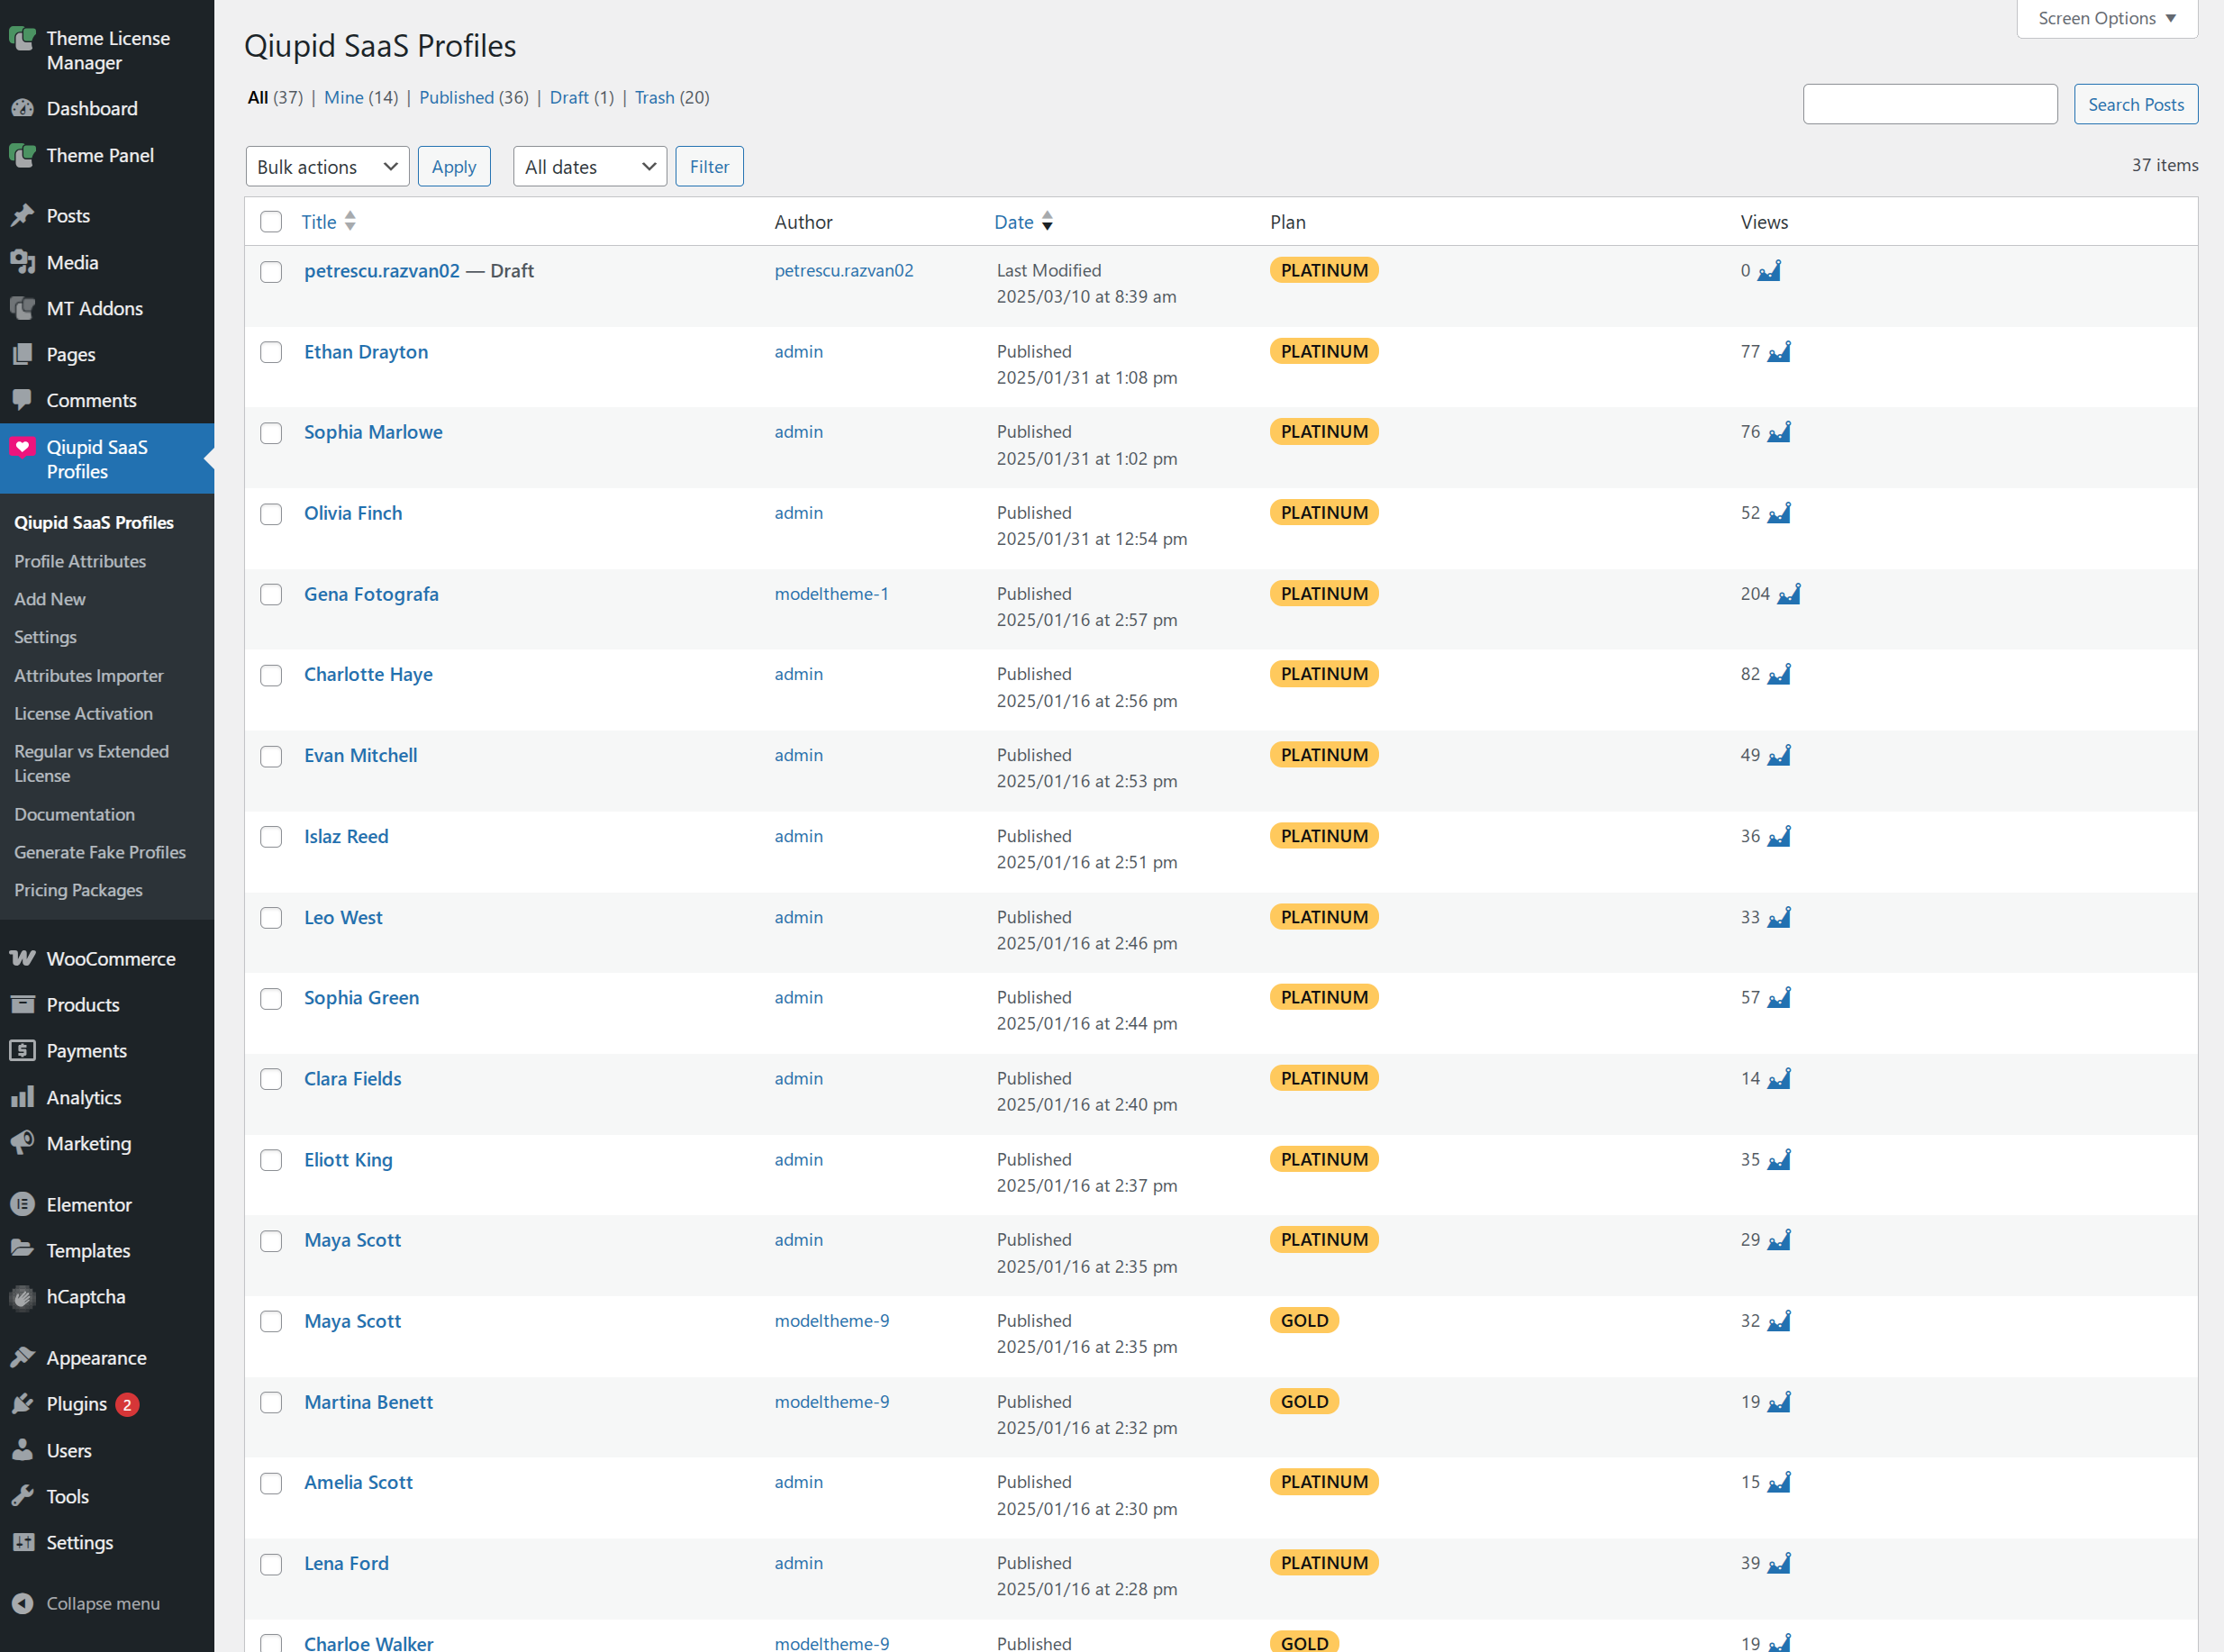Sort profiles by Date column

point(1023,222)
